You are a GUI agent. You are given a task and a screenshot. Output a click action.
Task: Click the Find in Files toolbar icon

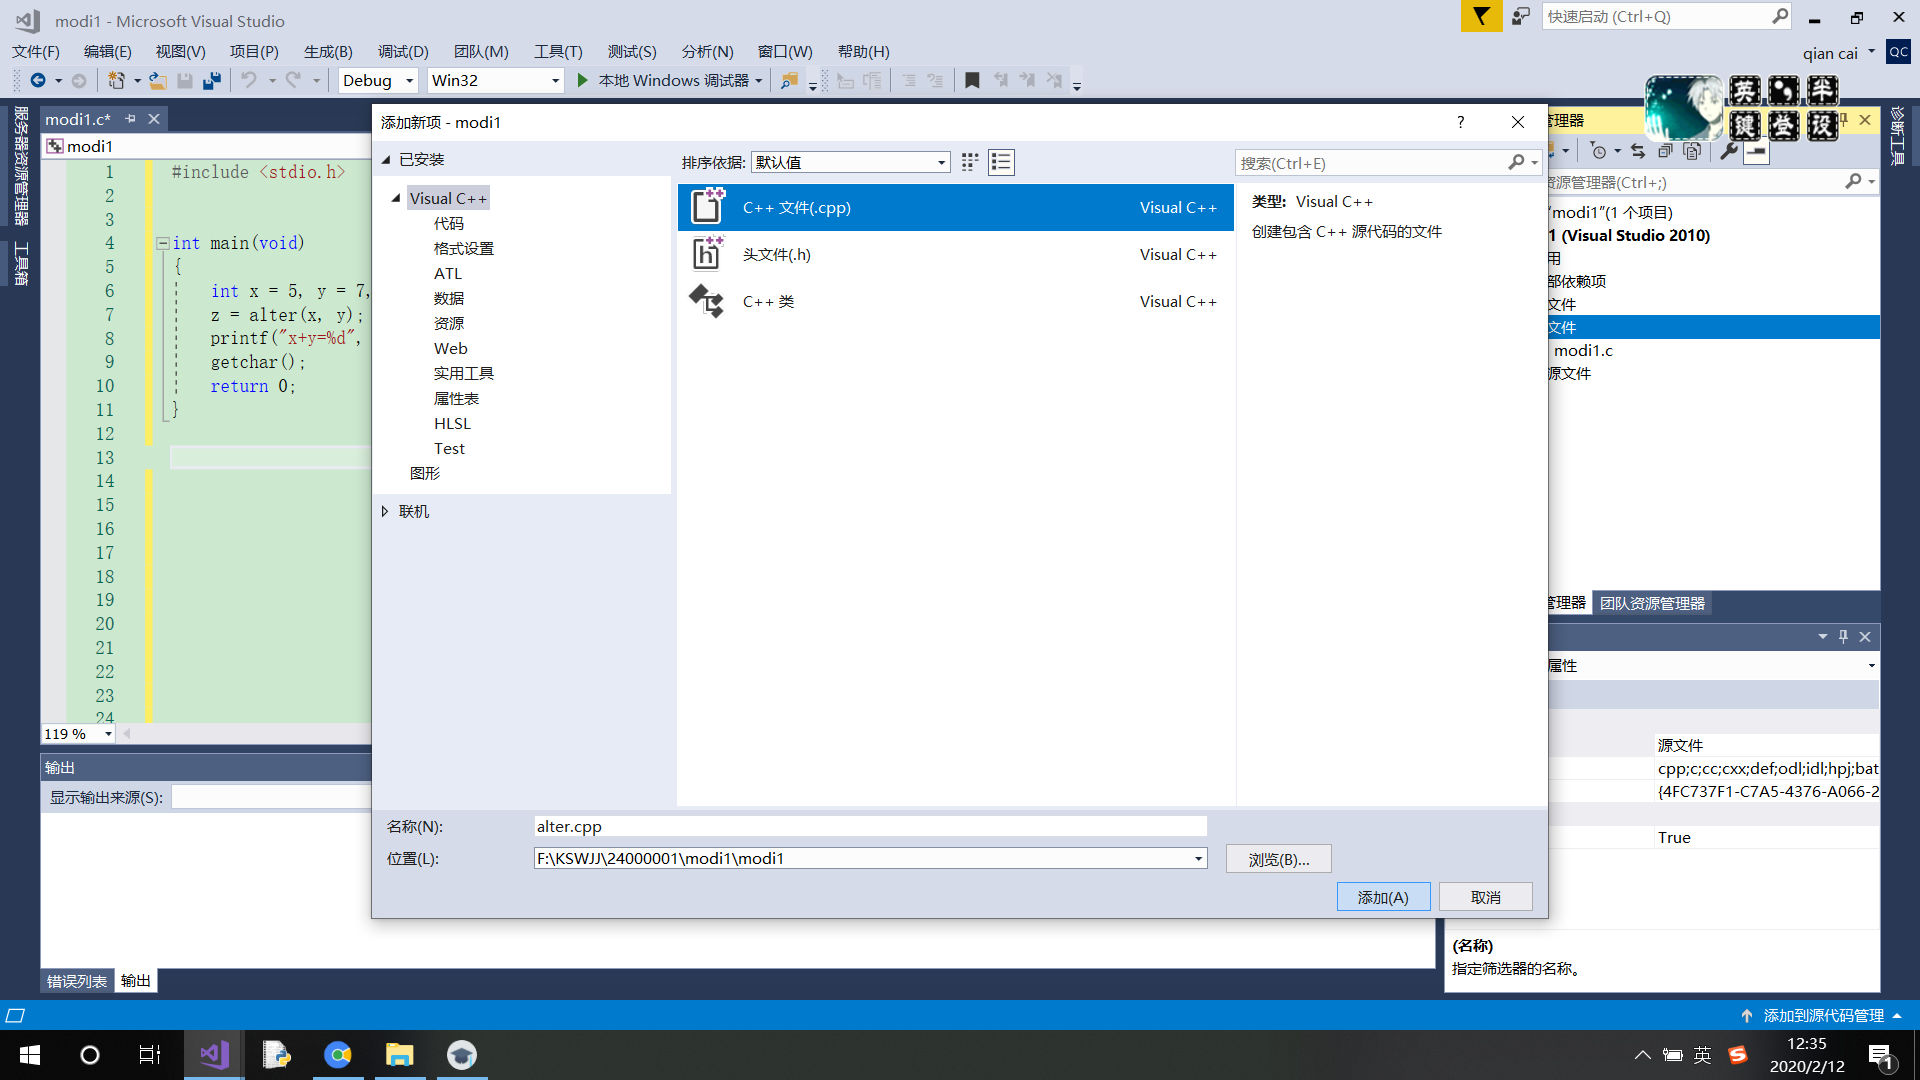789,80
